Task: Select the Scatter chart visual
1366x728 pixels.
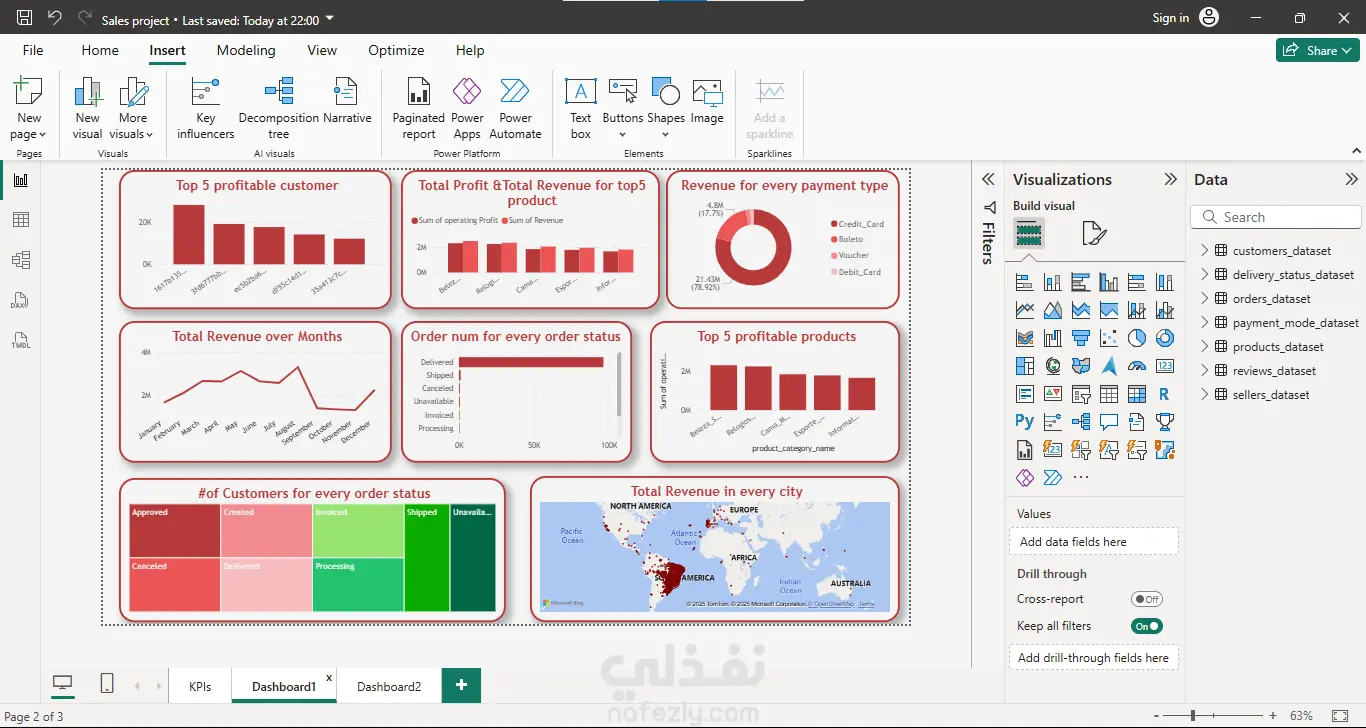Action: 1108,338
